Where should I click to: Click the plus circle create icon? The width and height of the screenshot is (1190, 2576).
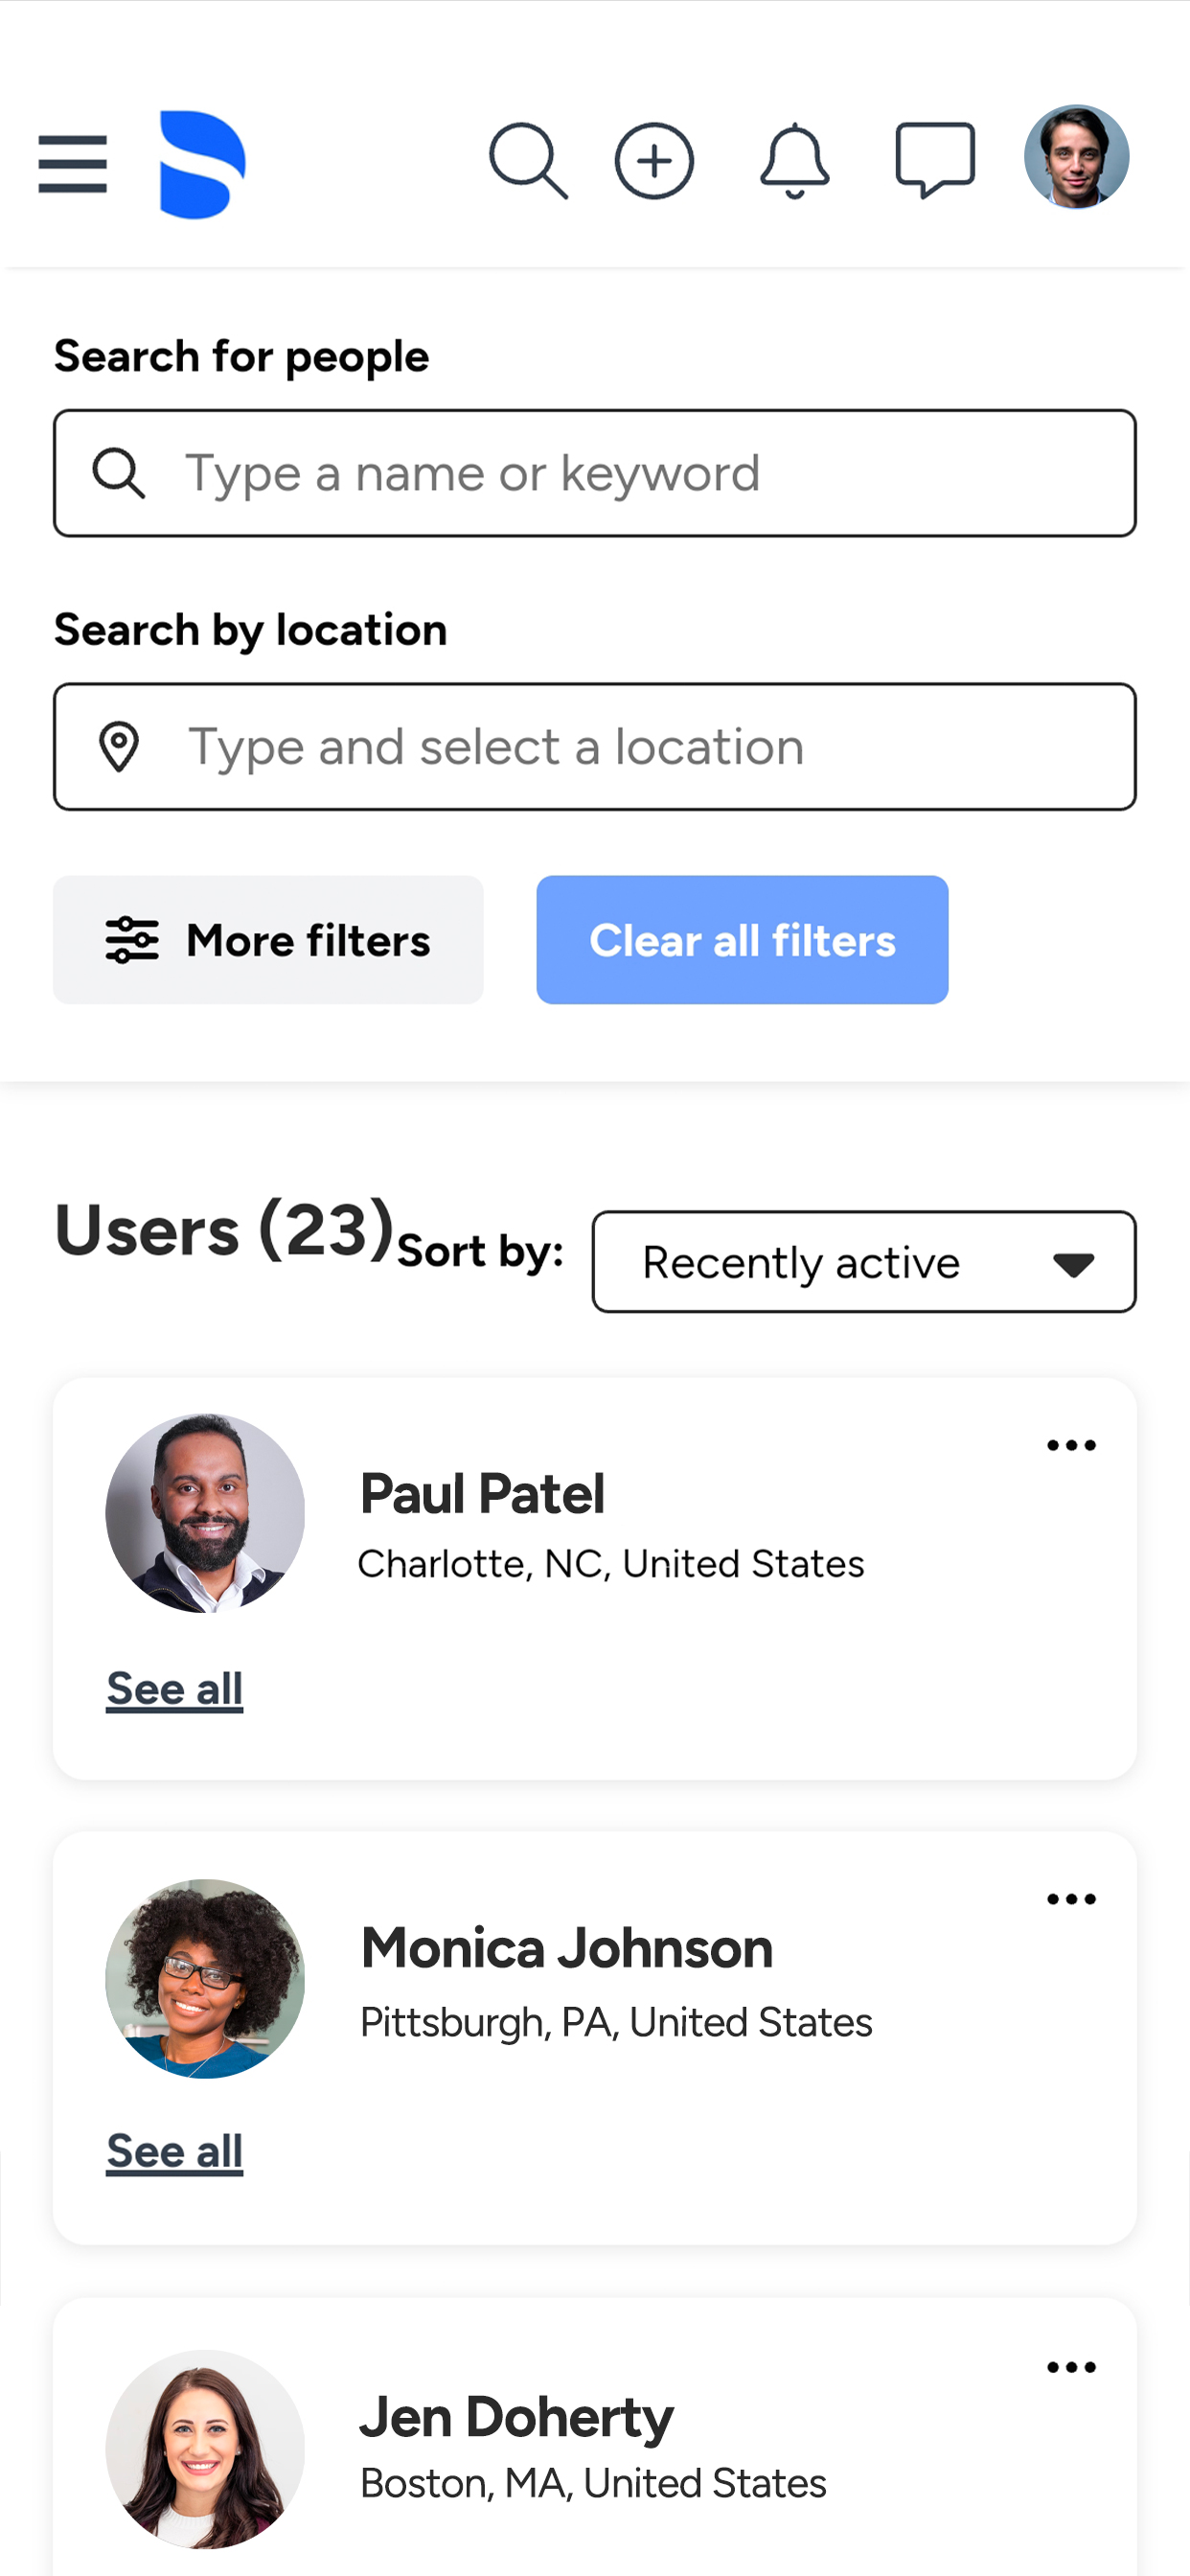tap(654, 161)
